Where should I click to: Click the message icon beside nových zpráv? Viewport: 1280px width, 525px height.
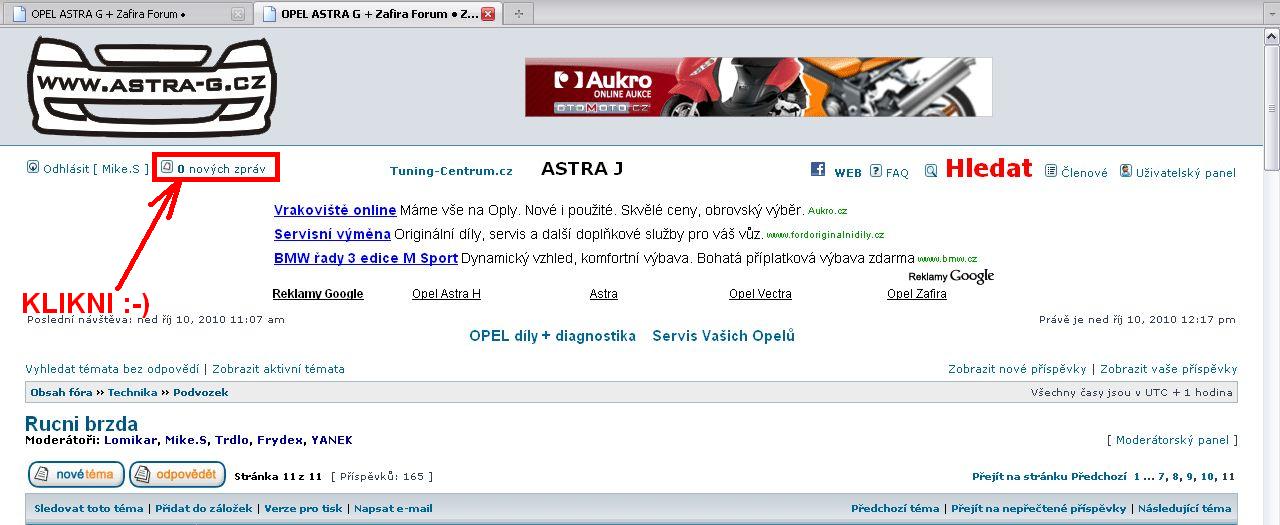pos(167,168)
